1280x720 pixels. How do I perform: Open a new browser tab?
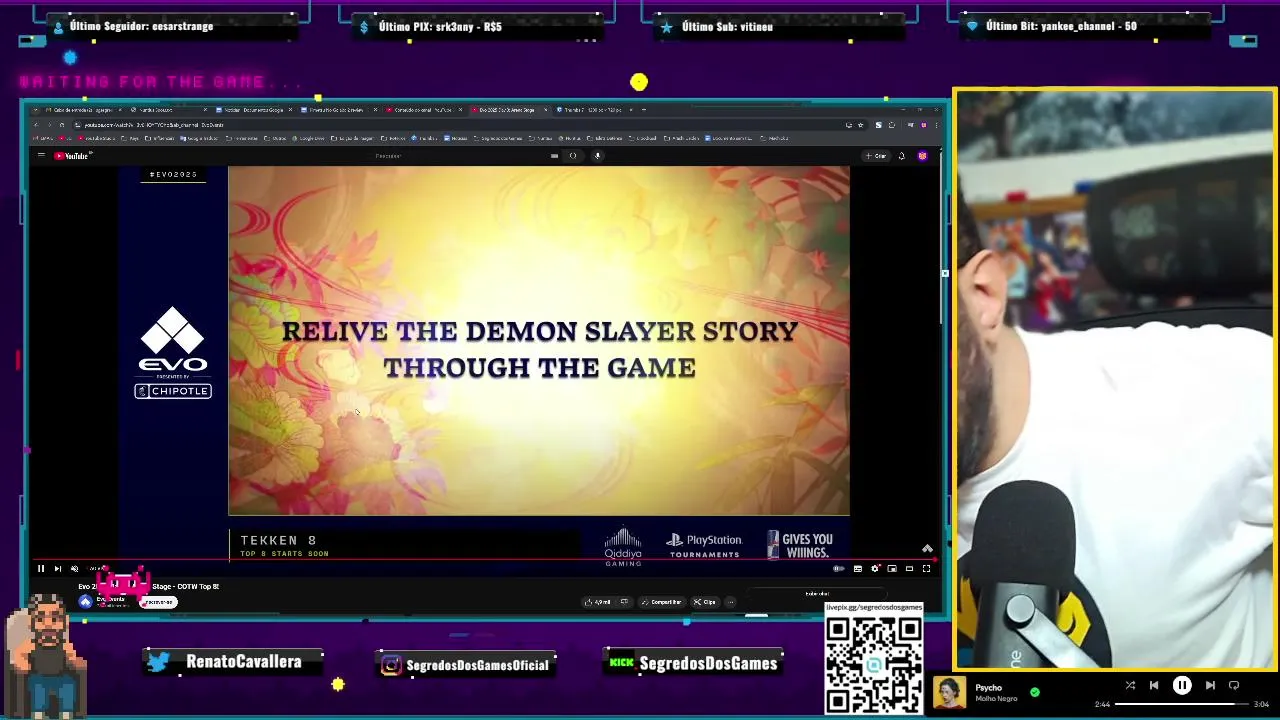[643, 109]
